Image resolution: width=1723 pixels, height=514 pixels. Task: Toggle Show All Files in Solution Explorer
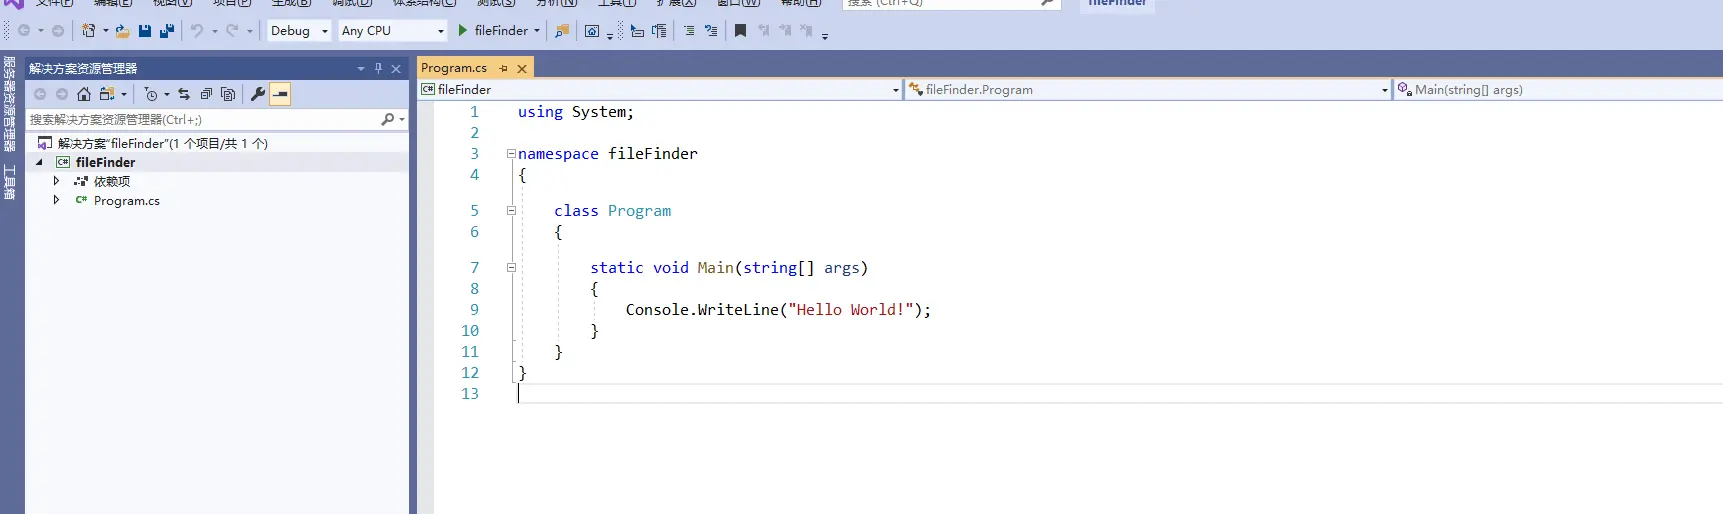coord(228,94)
